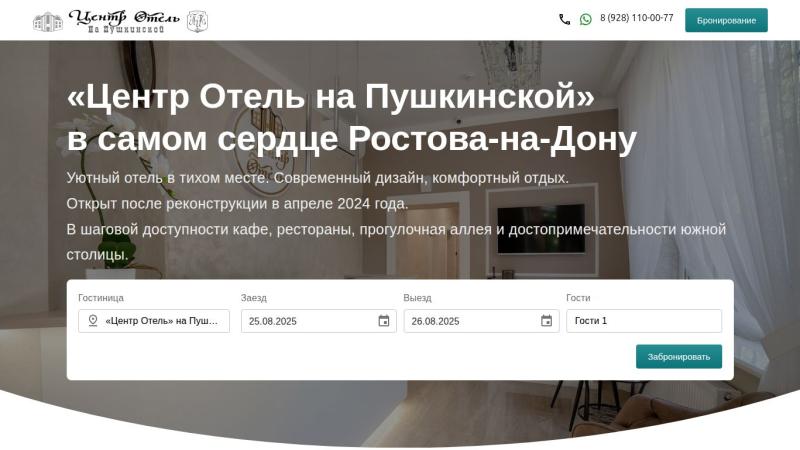Open the check-out calendar icon

[x=546, y=321]
